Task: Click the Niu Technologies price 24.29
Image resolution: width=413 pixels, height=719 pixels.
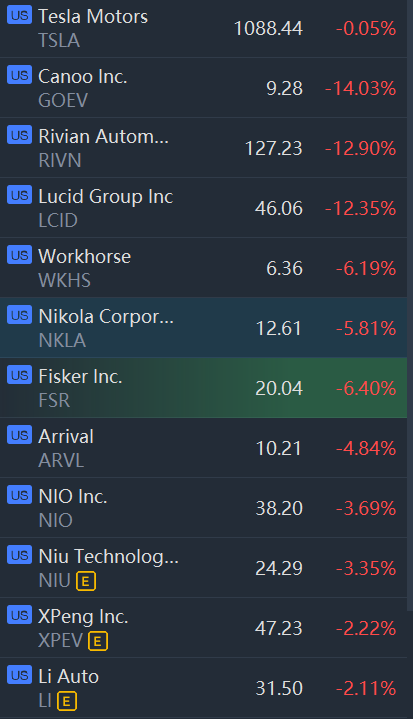Action: pyautogui.click(x=279, y=568)
